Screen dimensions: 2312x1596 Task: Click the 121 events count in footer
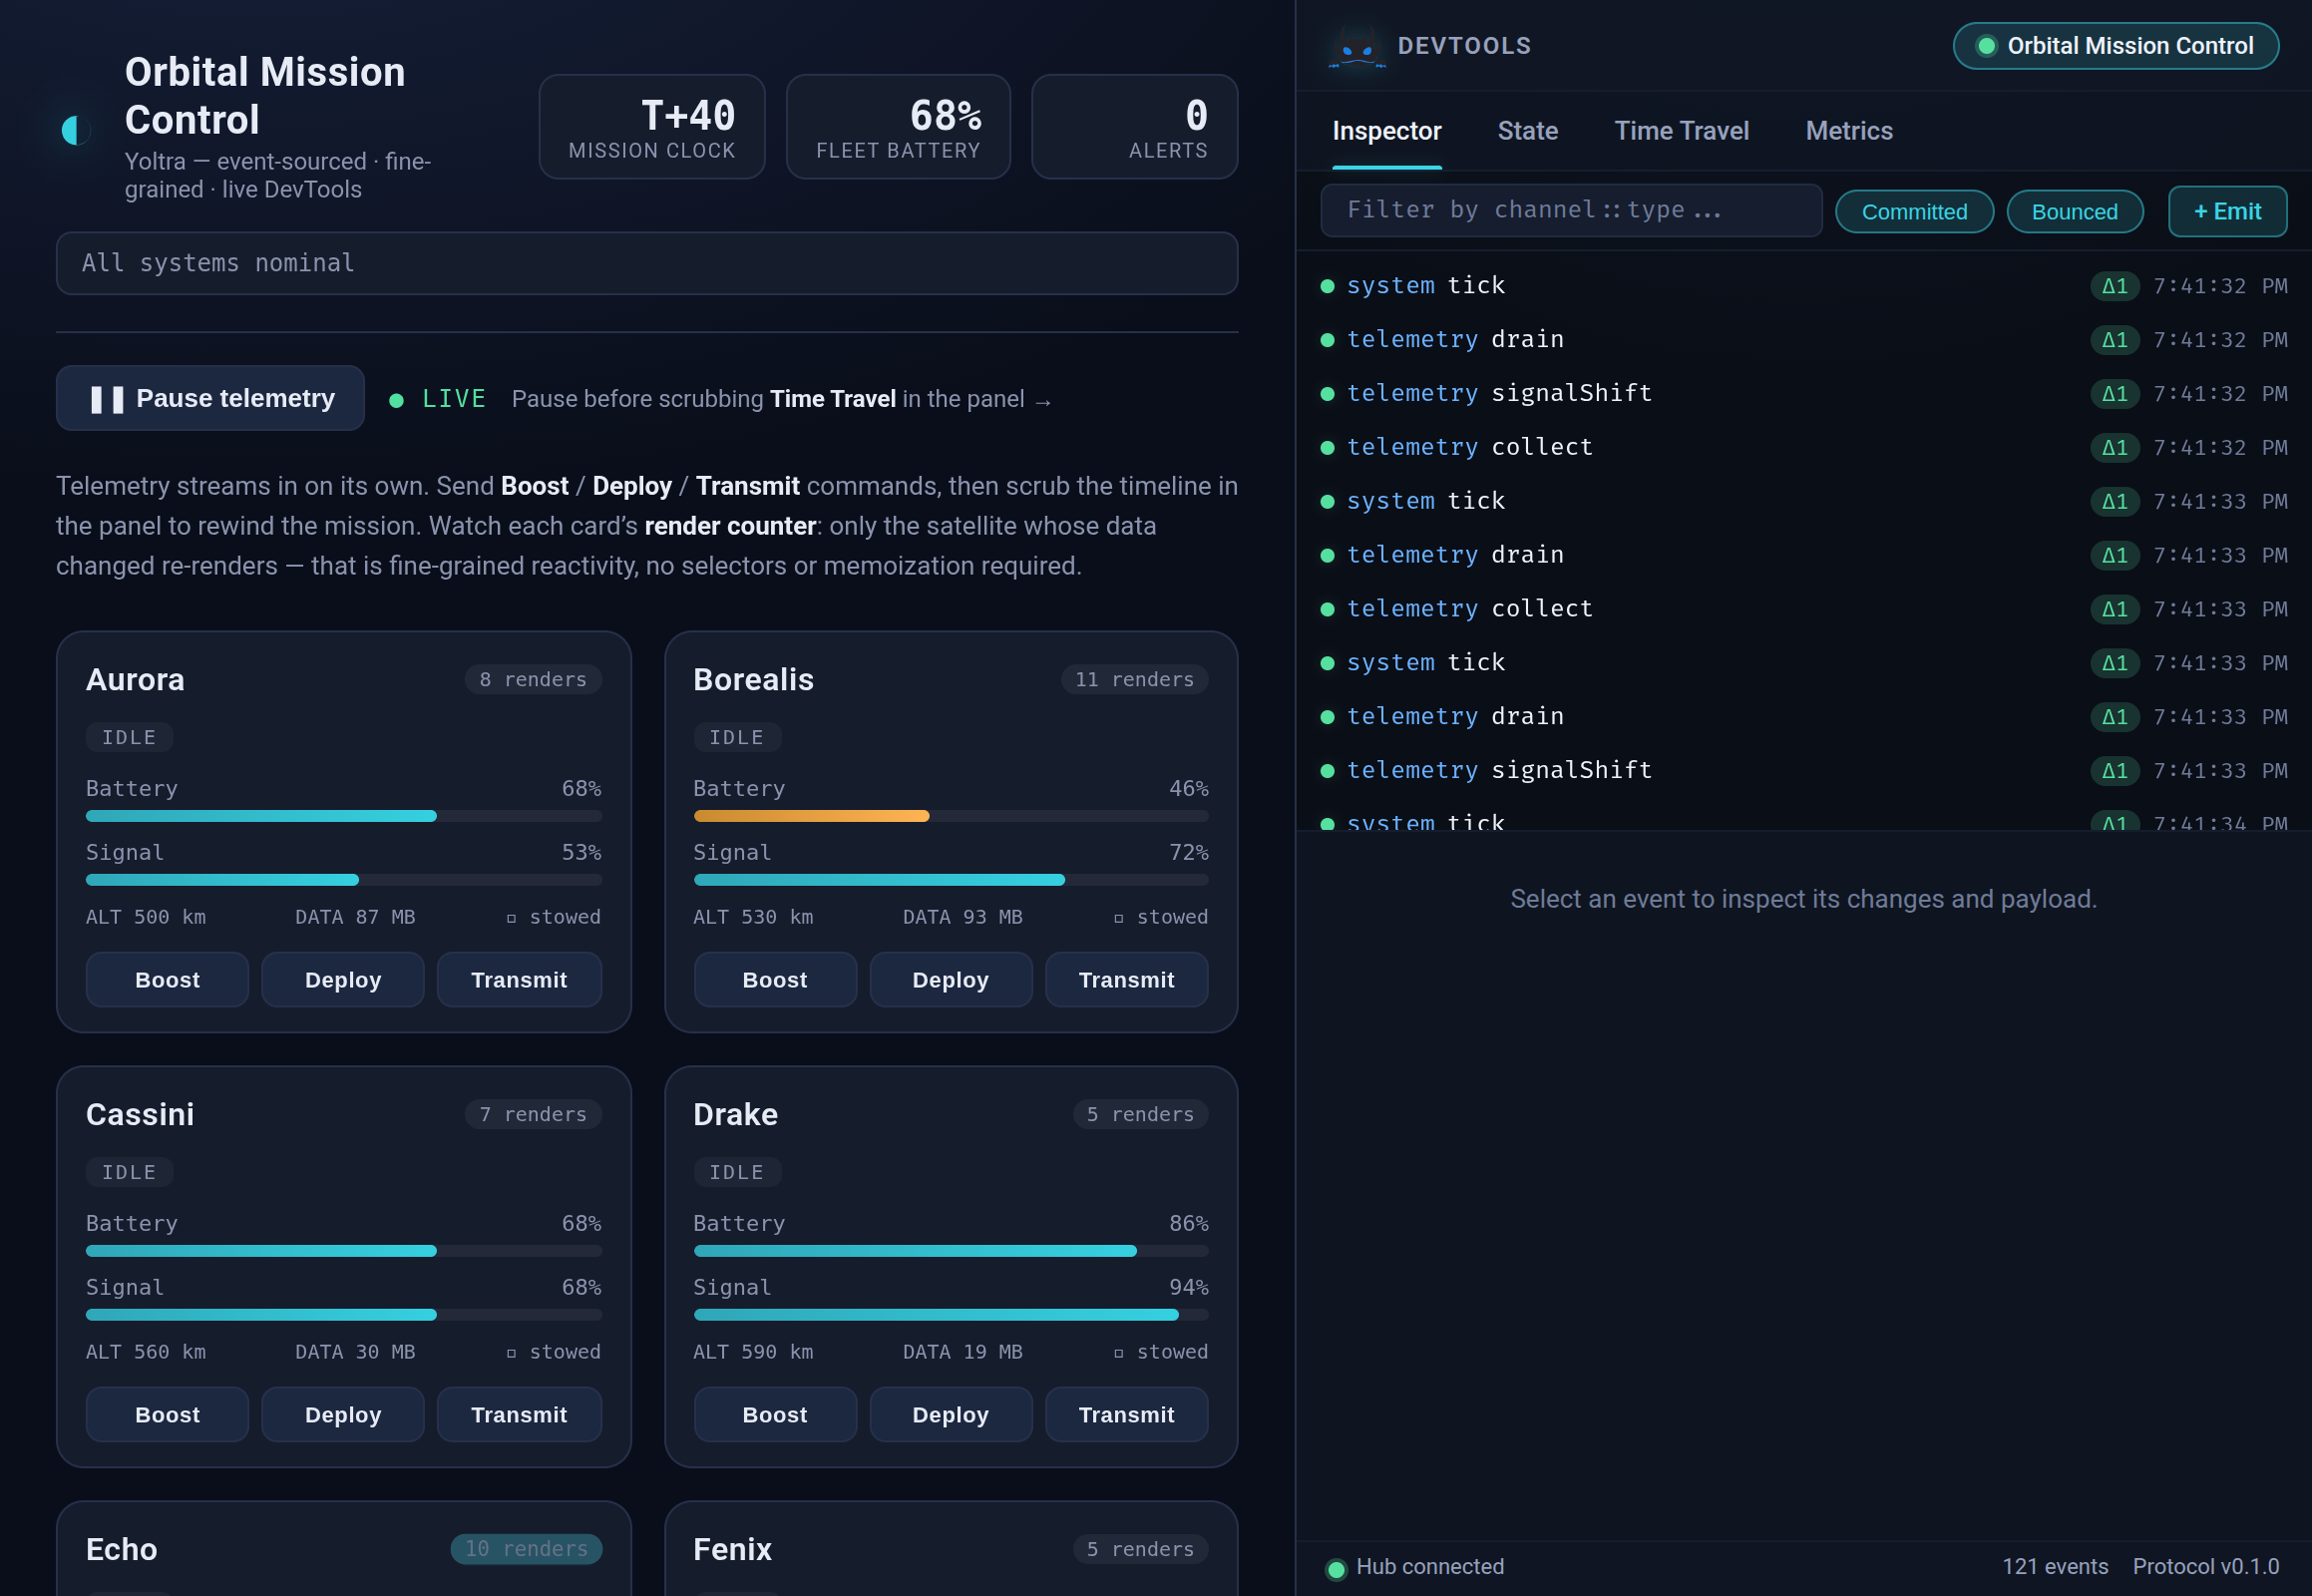pos(2054,1567)
